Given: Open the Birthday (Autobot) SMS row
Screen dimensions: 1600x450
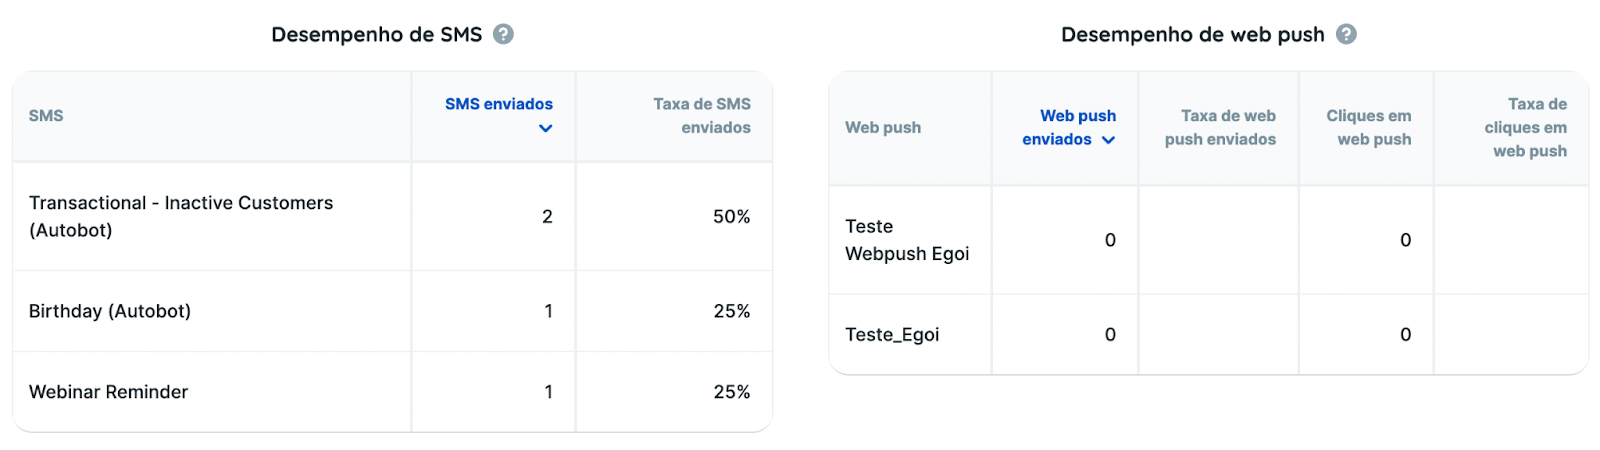Looking at the screenshot, I should (392, 311).
